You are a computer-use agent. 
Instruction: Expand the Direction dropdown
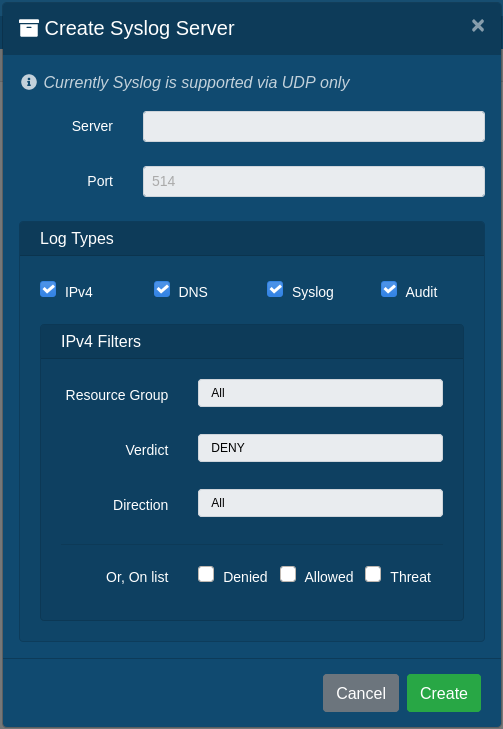click(320, 503)
